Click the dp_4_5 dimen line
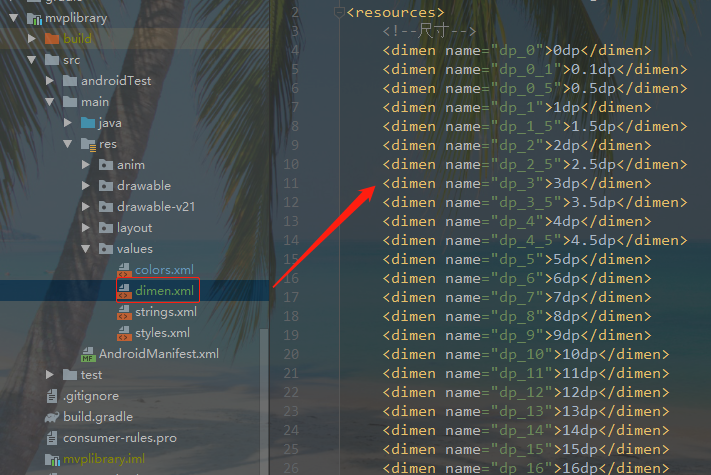The width and height of the screenshot is (711, 475). [535, 241]
